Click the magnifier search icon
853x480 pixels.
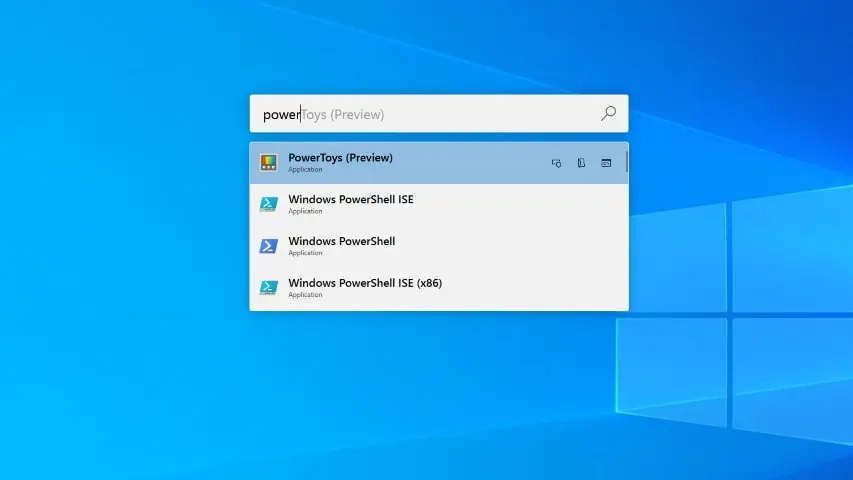(x=608, y=114)
